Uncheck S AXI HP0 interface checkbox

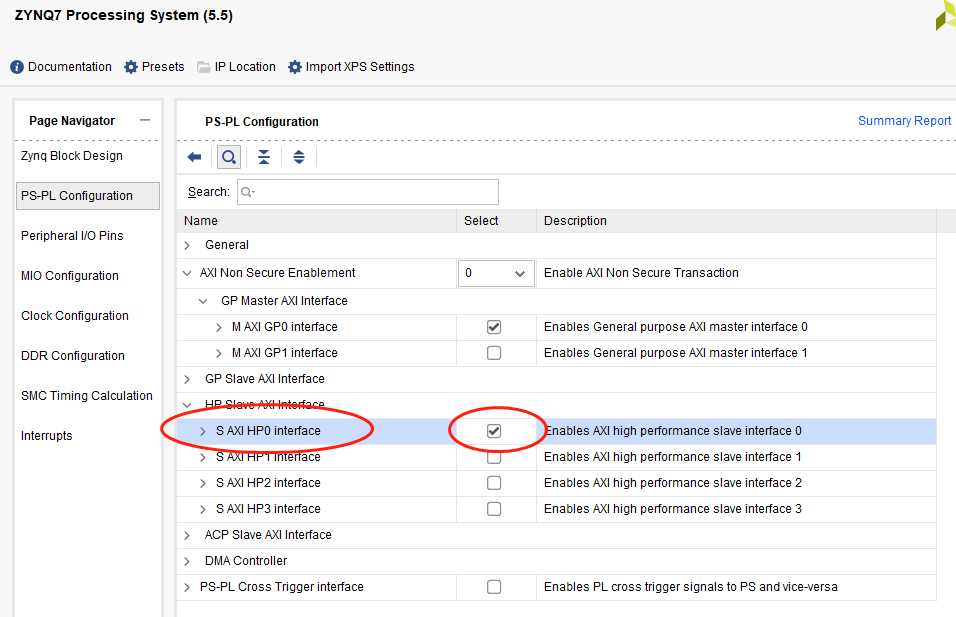[494, 431]
